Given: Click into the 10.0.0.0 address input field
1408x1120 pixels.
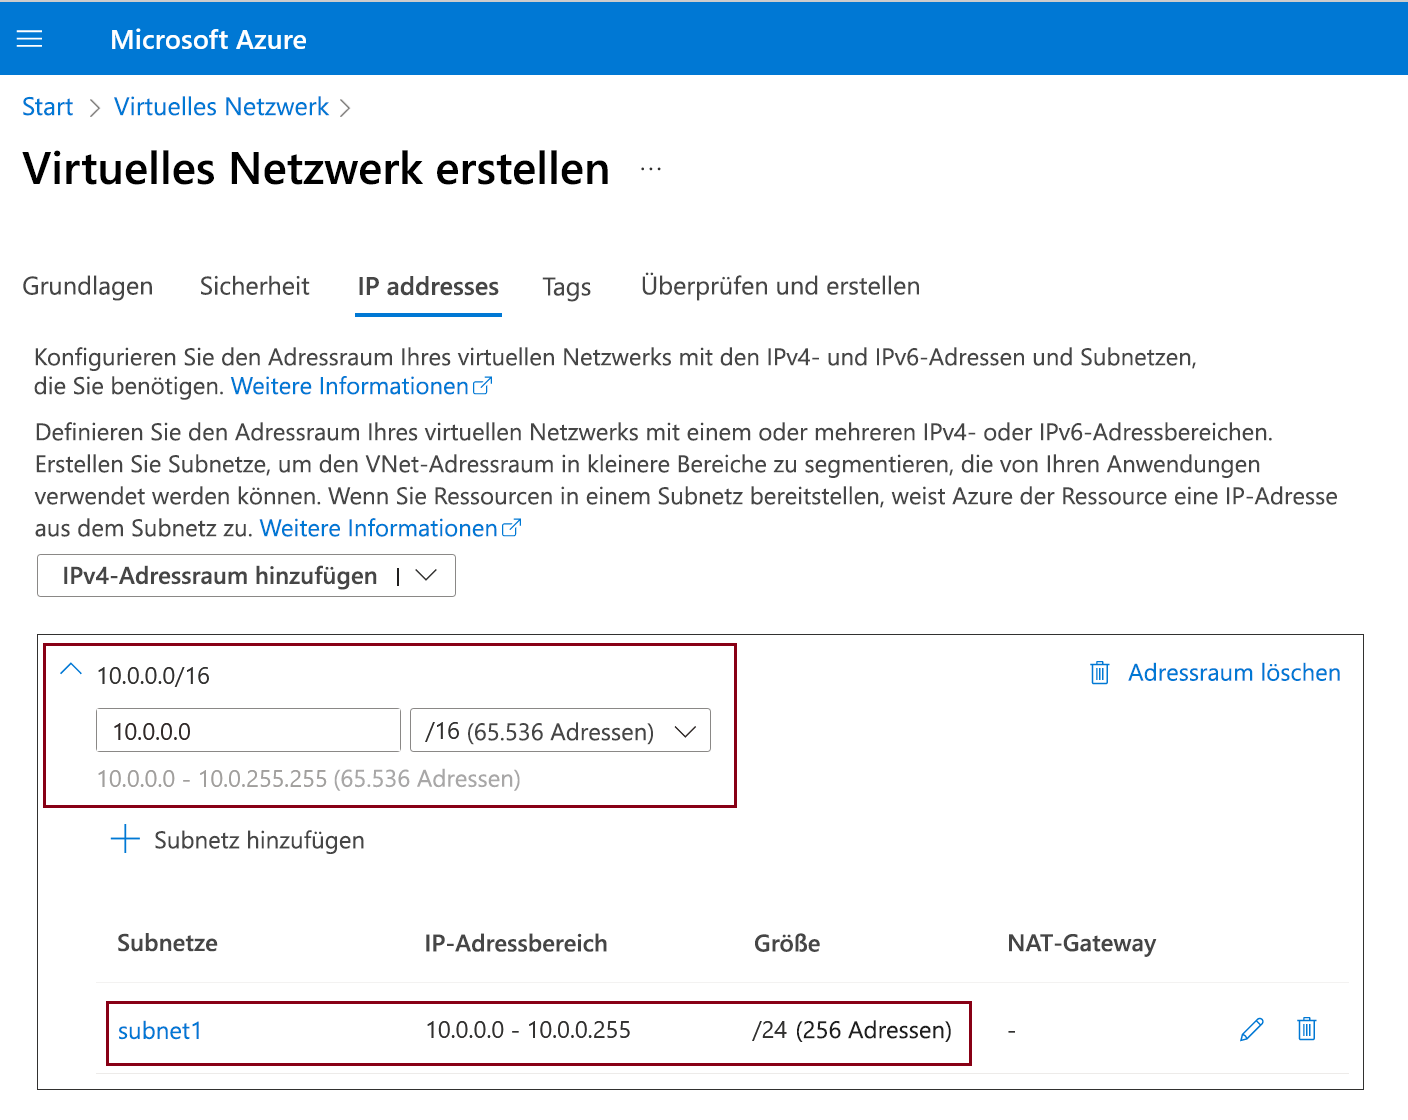Looking at the screenshot, I should point(247,730).
